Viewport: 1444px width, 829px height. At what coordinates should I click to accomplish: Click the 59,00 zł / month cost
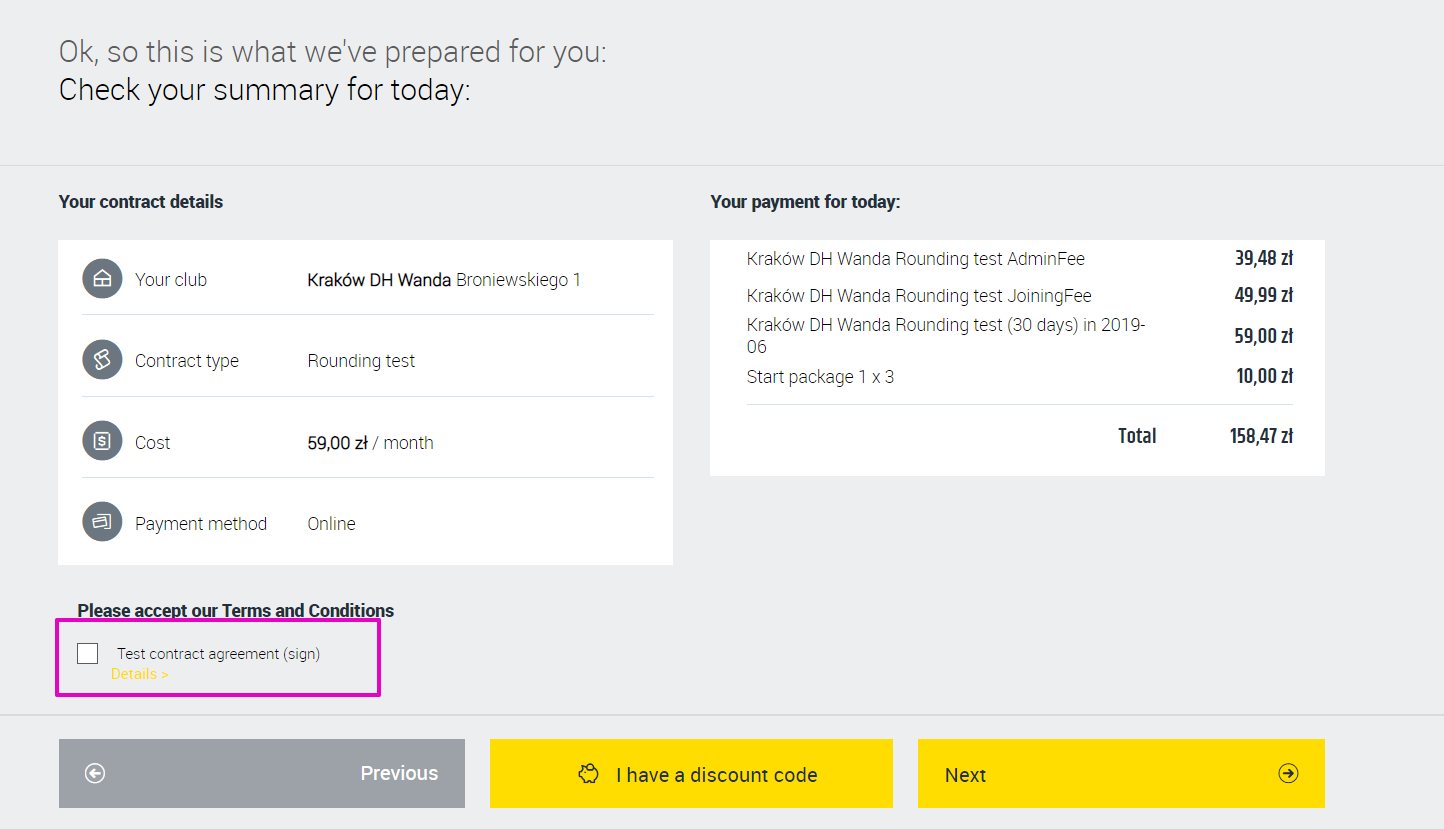370,443
